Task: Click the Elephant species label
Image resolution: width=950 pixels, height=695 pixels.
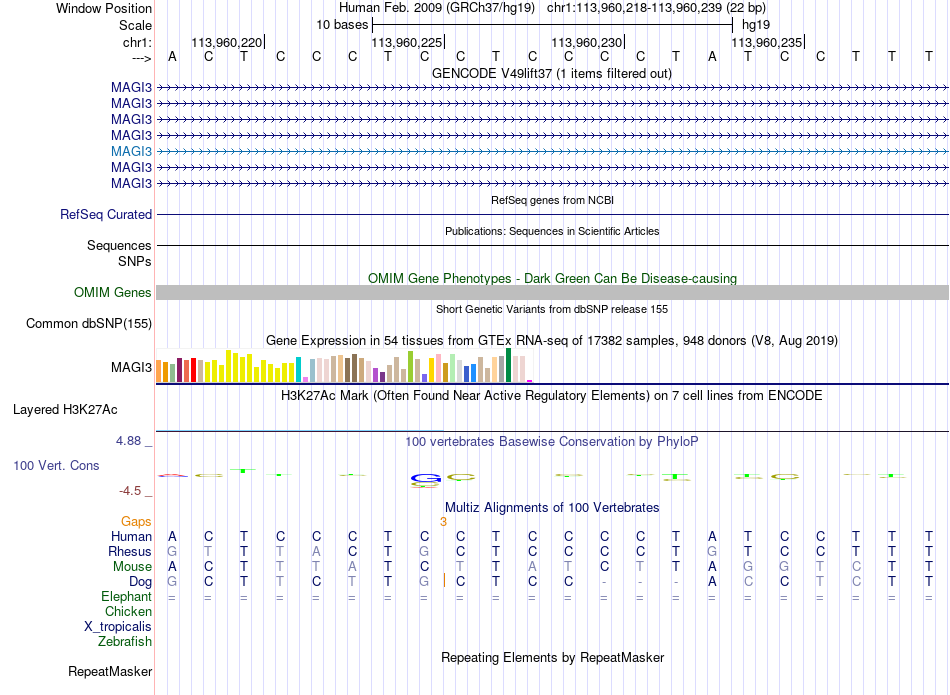Action: [126, 596]
